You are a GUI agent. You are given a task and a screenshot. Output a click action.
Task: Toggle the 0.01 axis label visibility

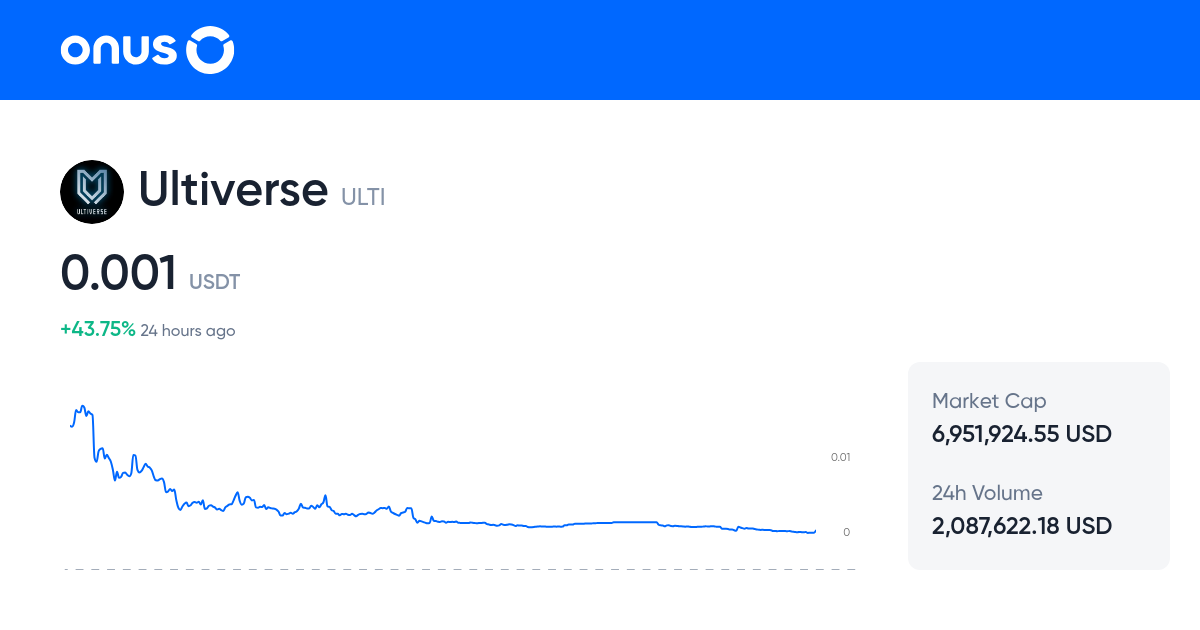[x=840, y=456]
